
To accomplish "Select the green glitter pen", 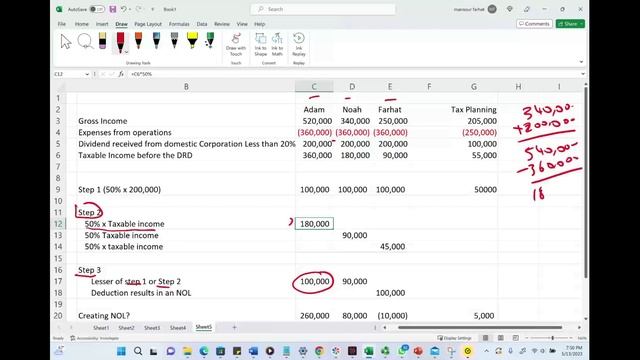I will [x=210, y=41].
